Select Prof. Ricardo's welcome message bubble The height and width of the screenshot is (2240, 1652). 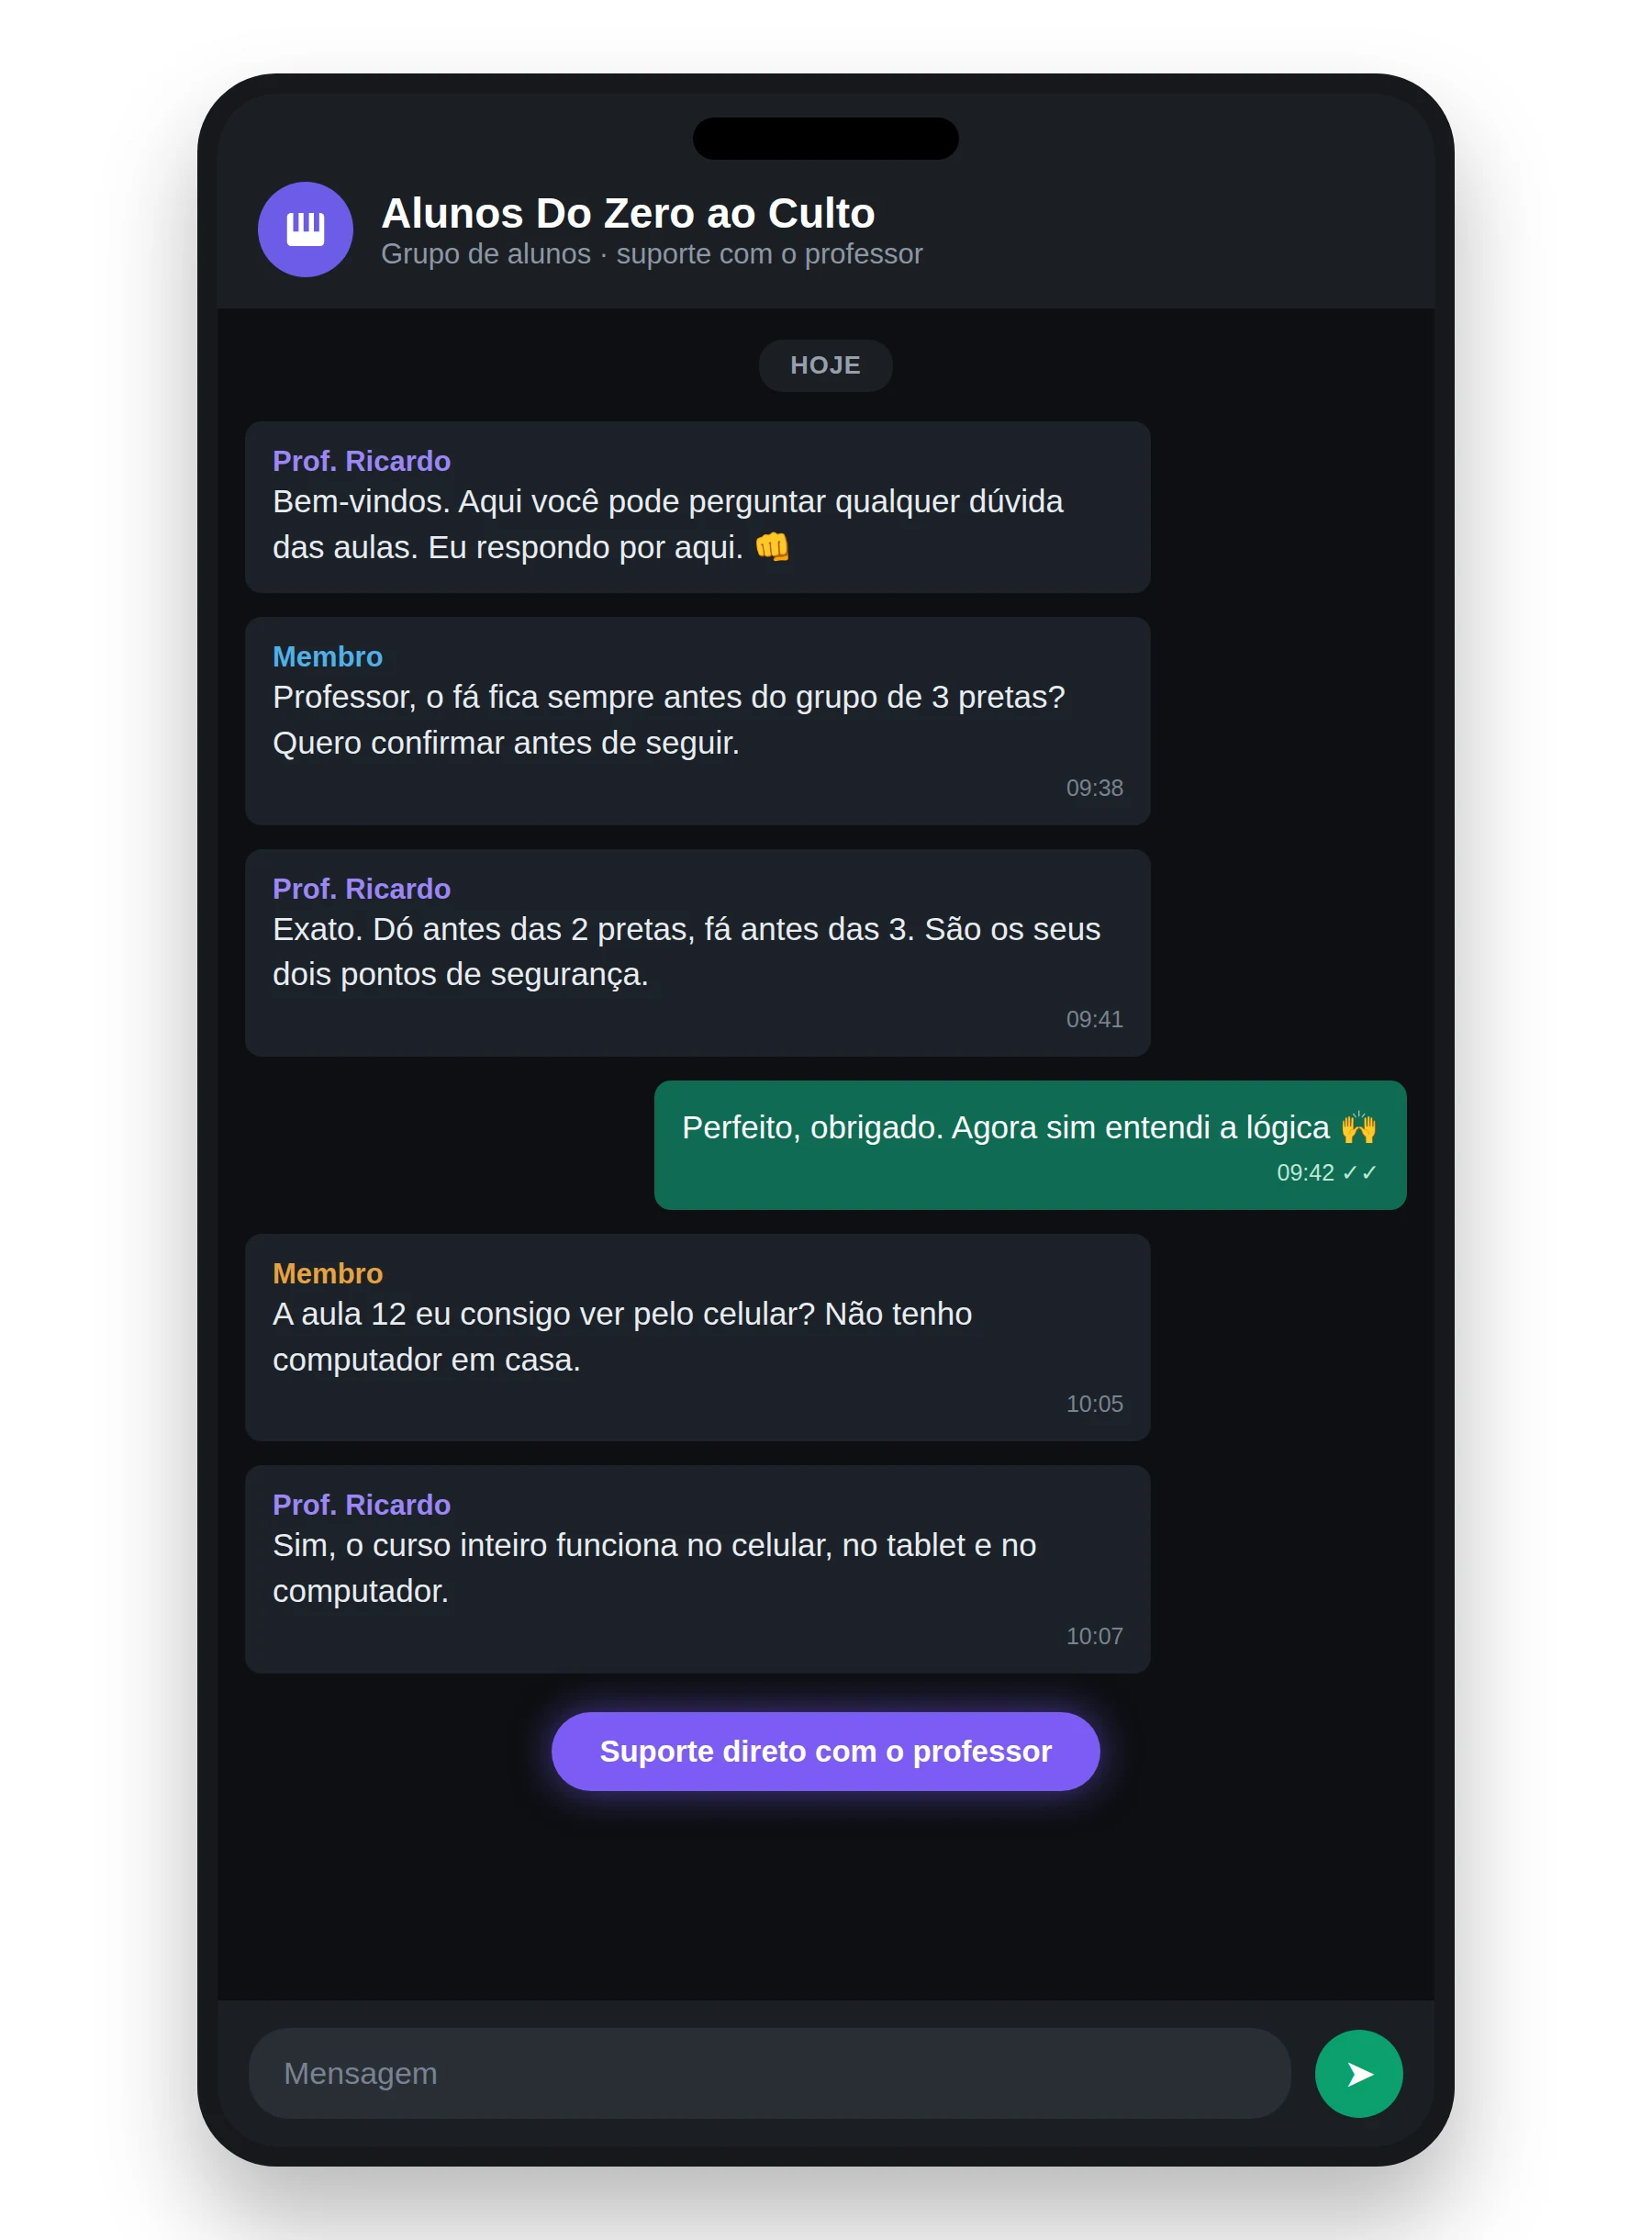click(x=697, y=507)
